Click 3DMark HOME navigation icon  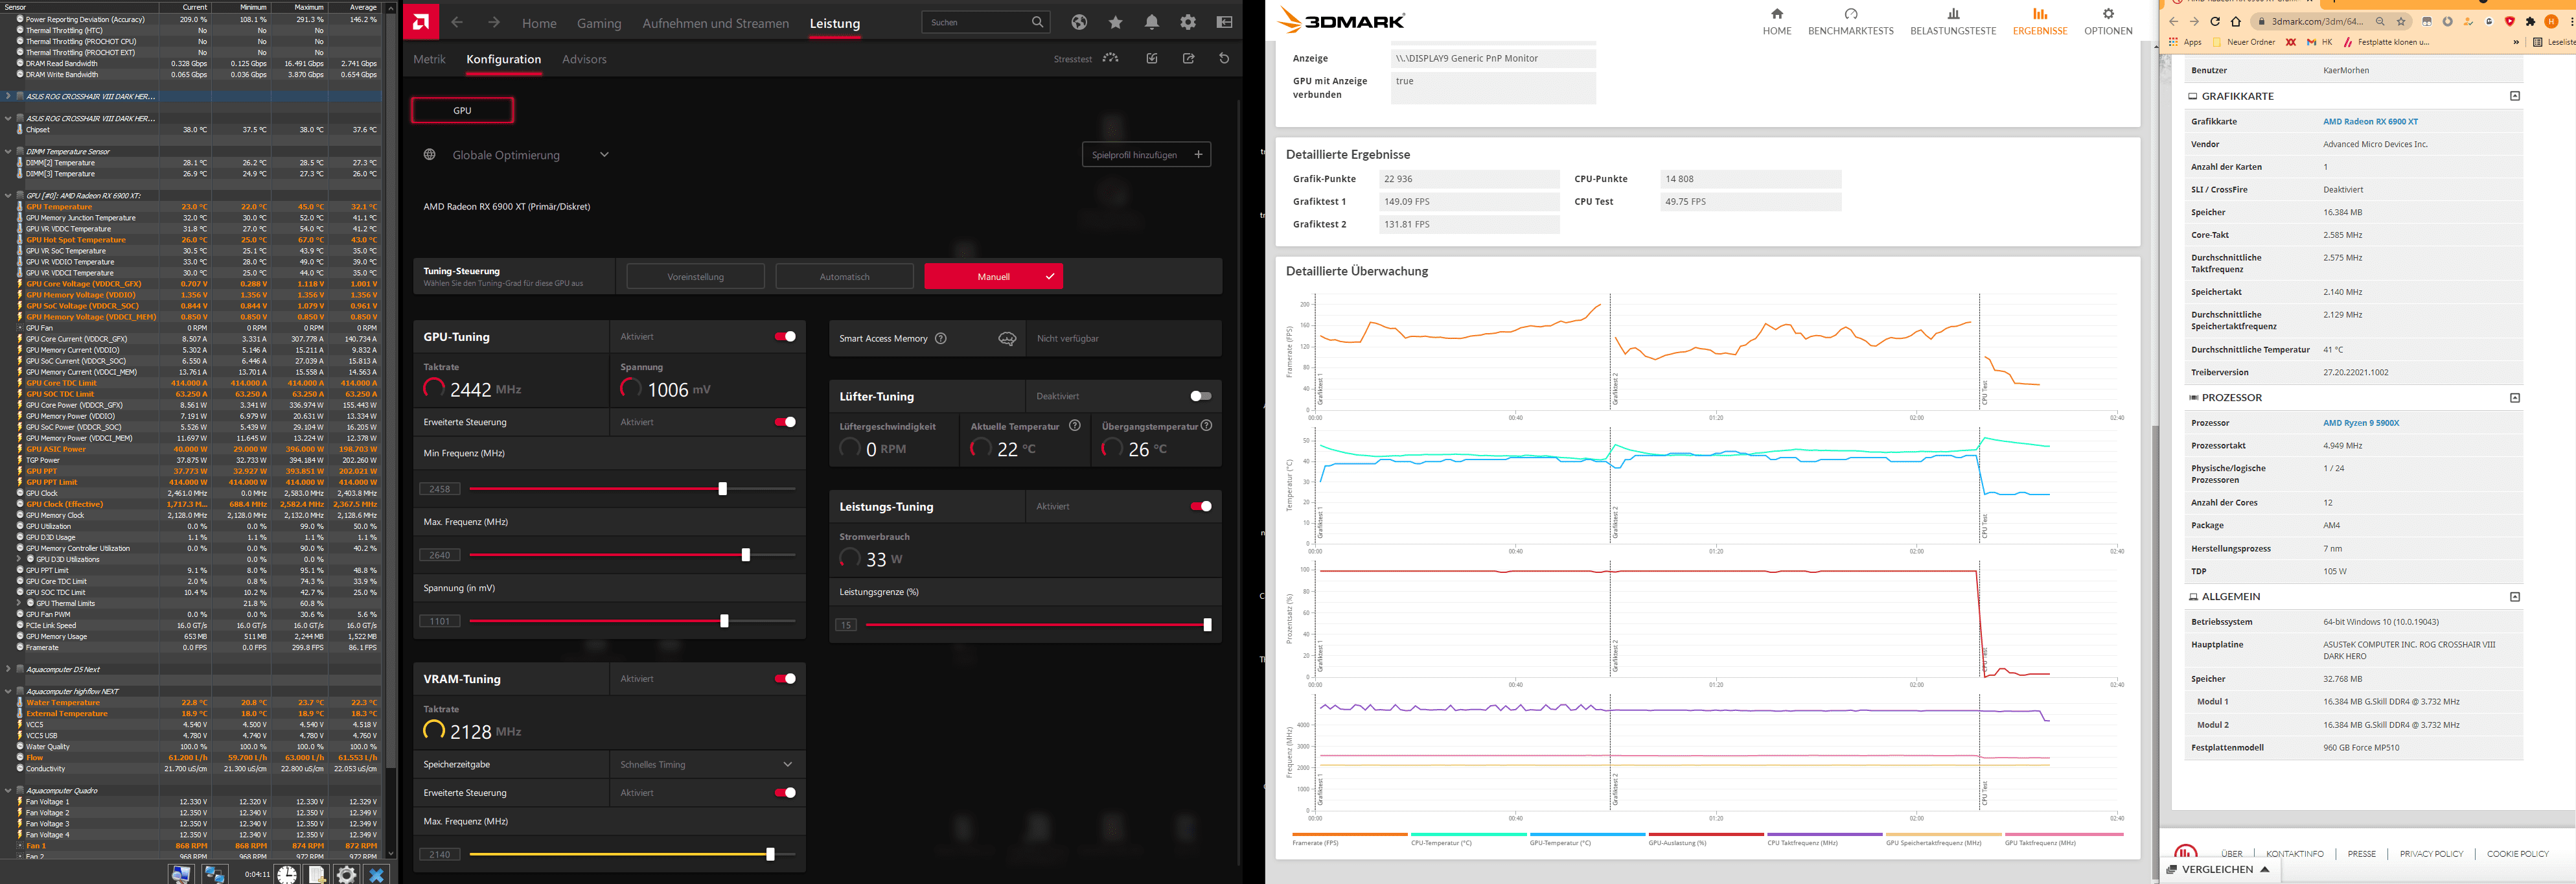1777,14
